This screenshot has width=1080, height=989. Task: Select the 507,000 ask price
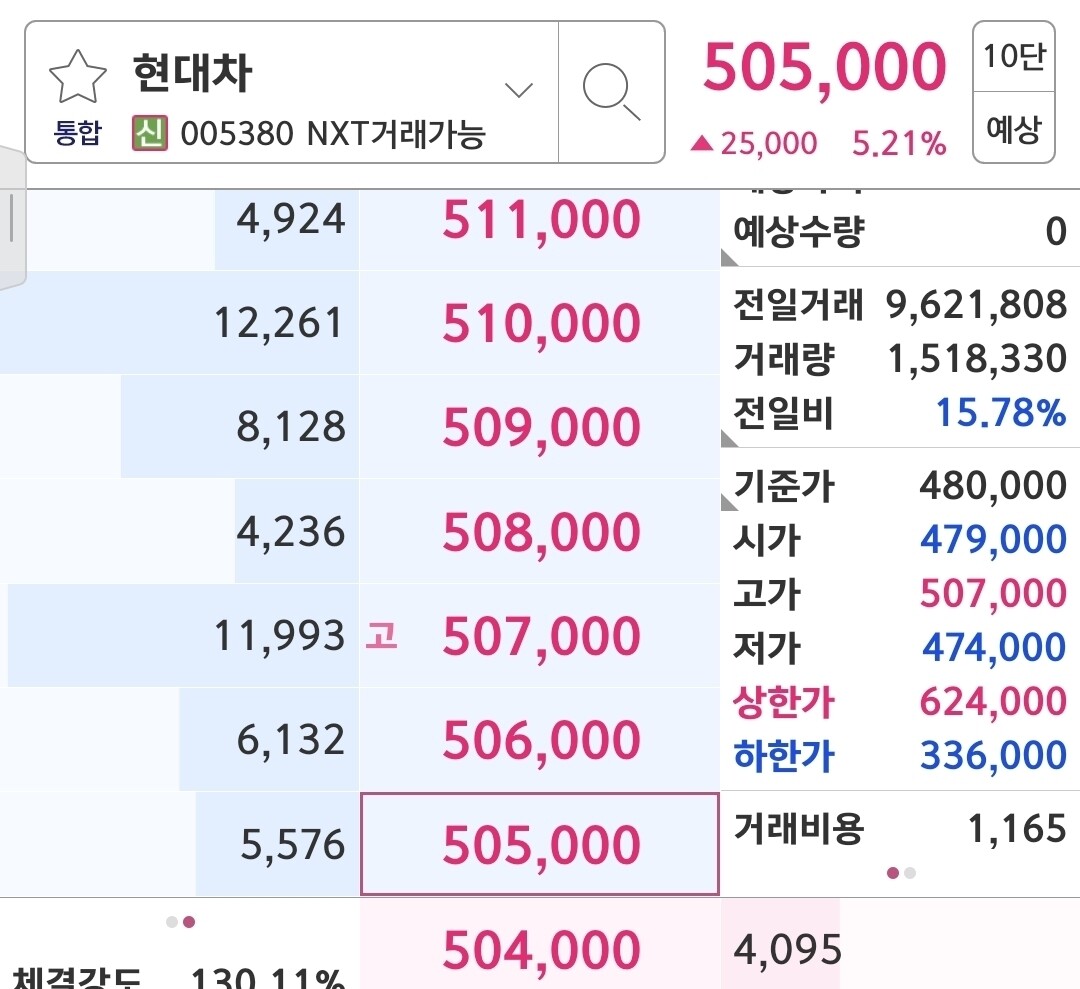coord(540,637)
